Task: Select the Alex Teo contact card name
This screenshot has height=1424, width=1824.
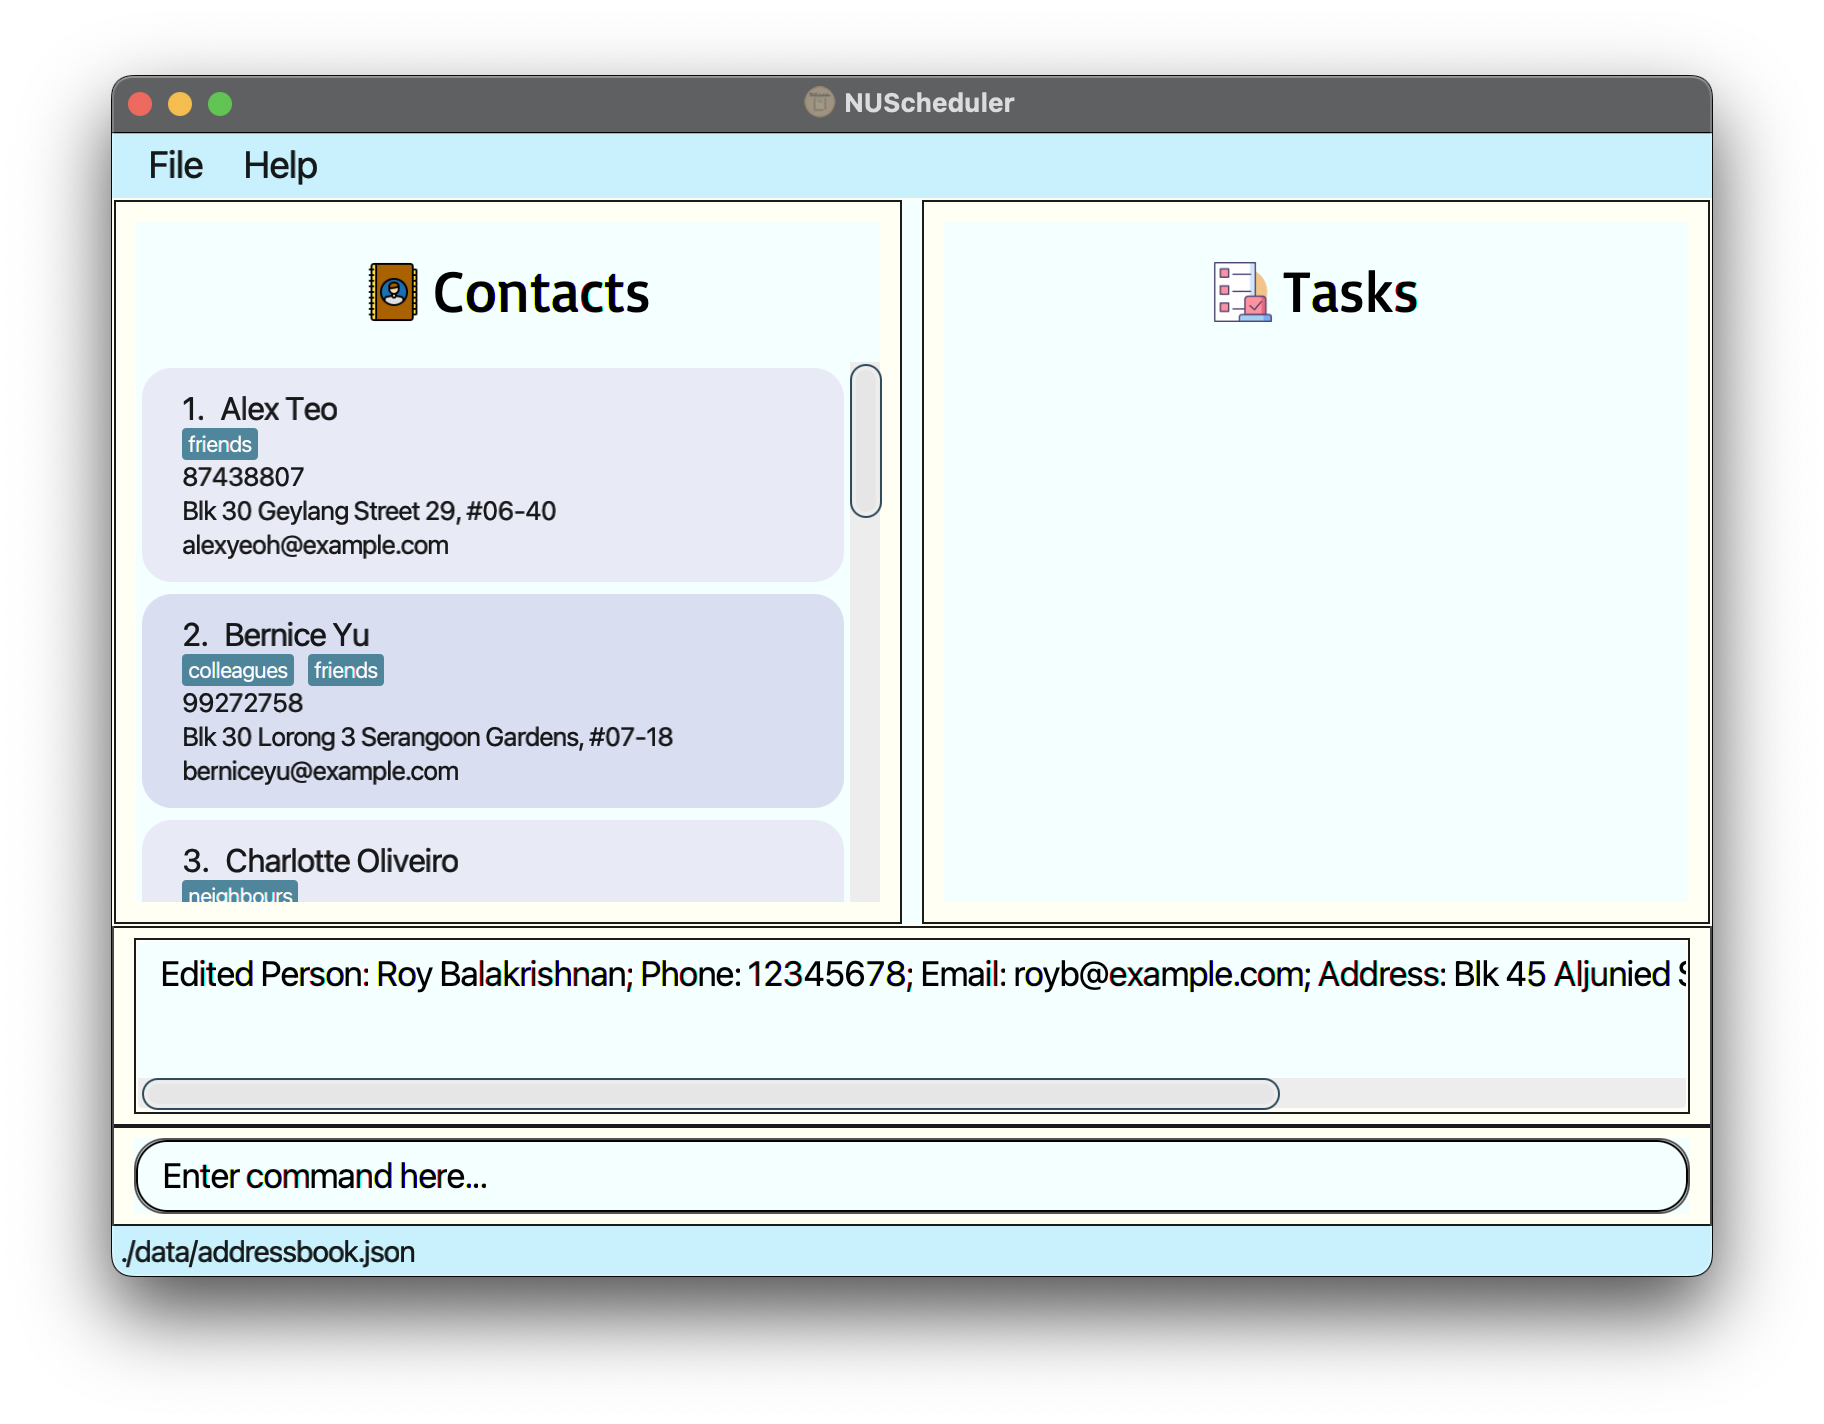Action: coord(279,409)
